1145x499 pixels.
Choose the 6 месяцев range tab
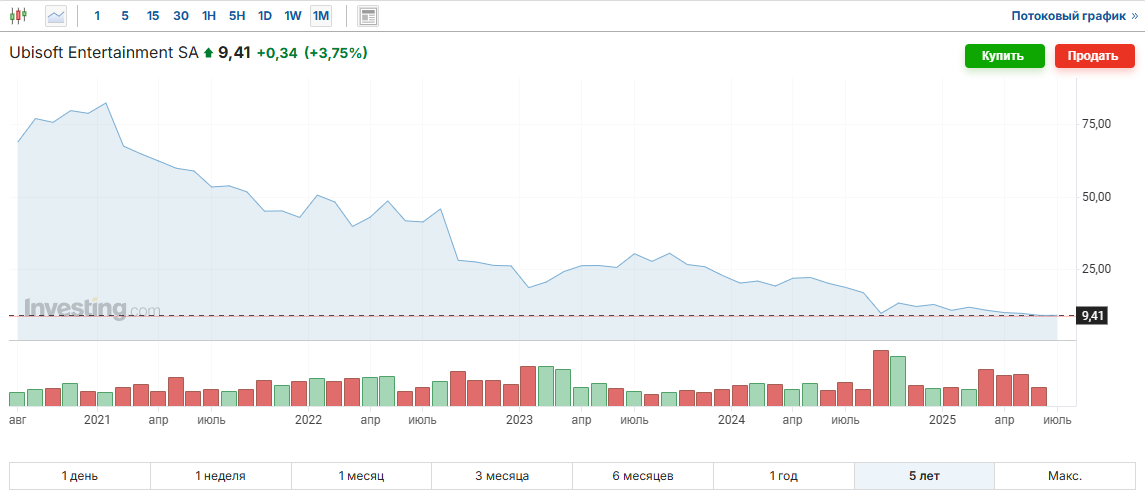coord(643,476)
